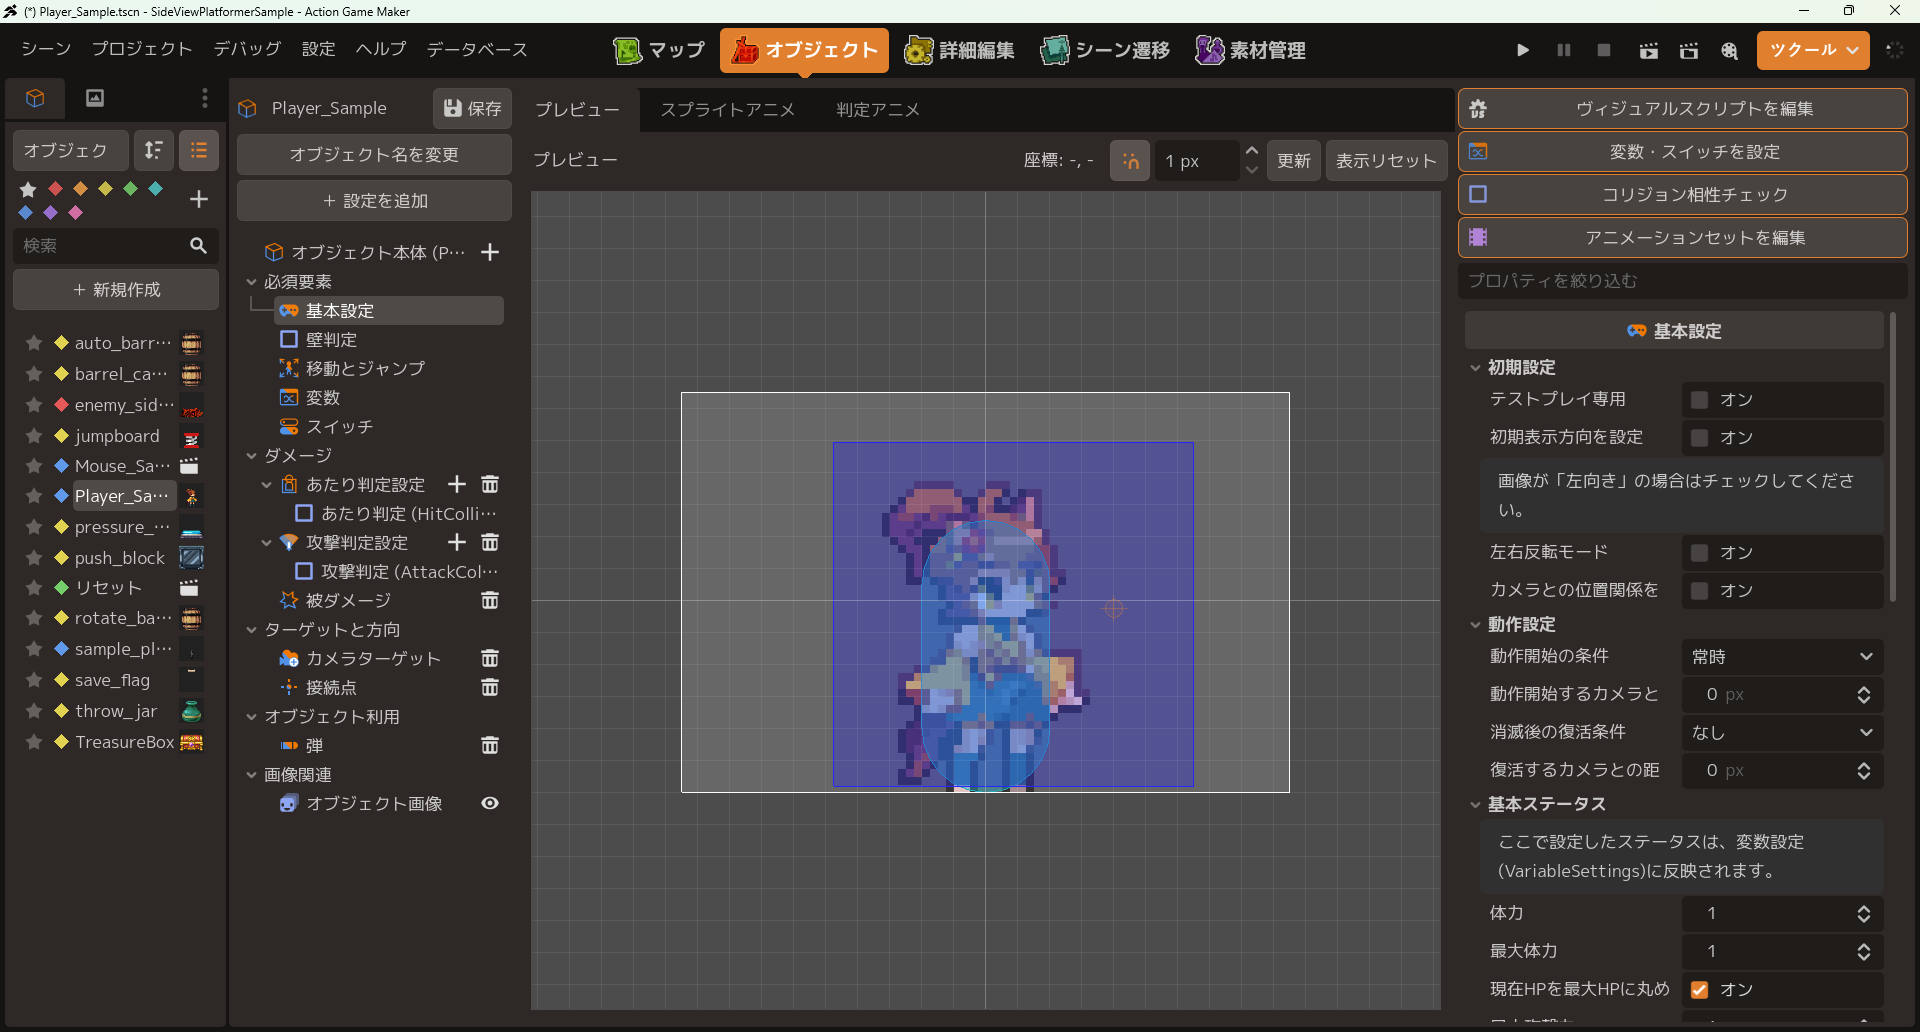Collapse the ダメージ tree group
This screenshot has width=1920, height=1032.
pos(252,456)
